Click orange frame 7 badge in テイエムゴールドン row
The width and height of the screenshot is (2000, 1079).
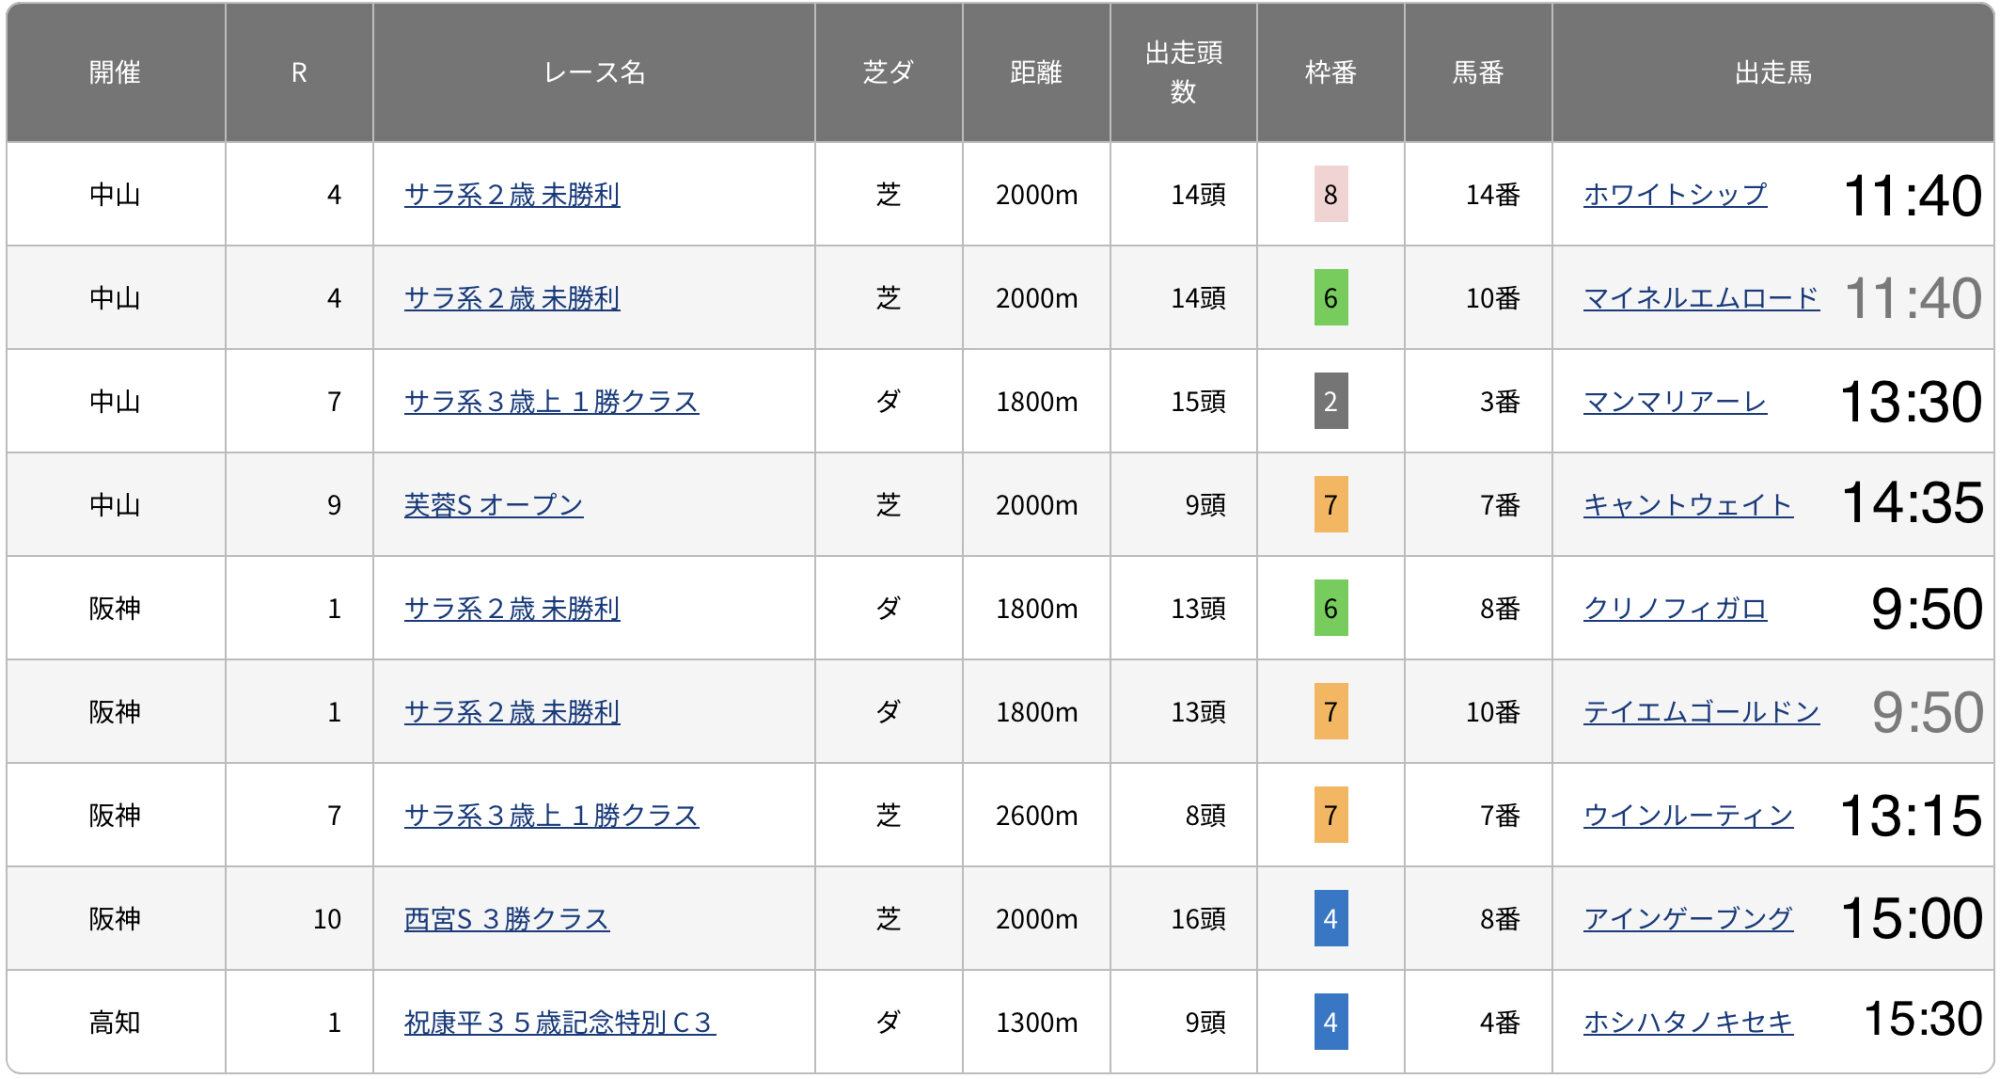pyautogui.click(x=1331, y=712)
